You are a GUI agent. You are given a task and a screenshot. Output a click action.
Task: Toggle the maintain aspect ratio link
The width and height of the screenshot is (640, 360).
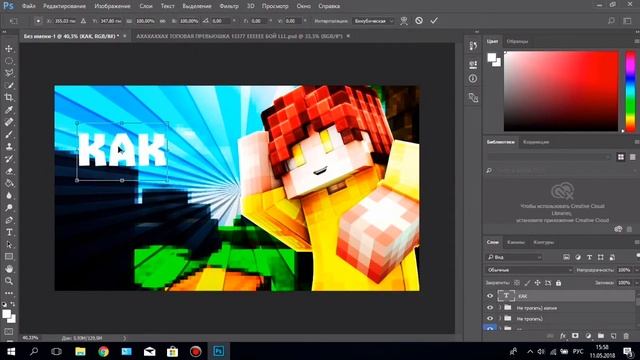pos(162,20)
